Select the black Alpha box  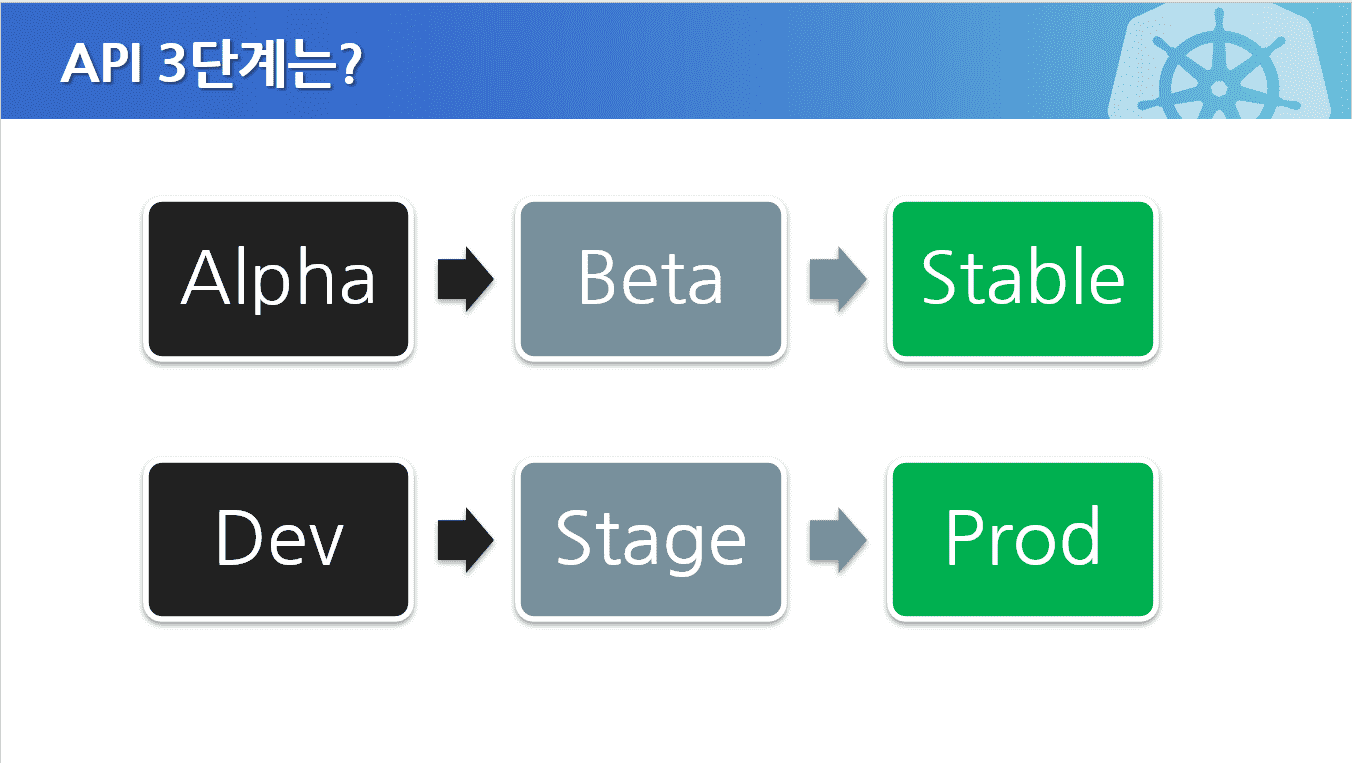pyautogui.click(x=278, y=279)
